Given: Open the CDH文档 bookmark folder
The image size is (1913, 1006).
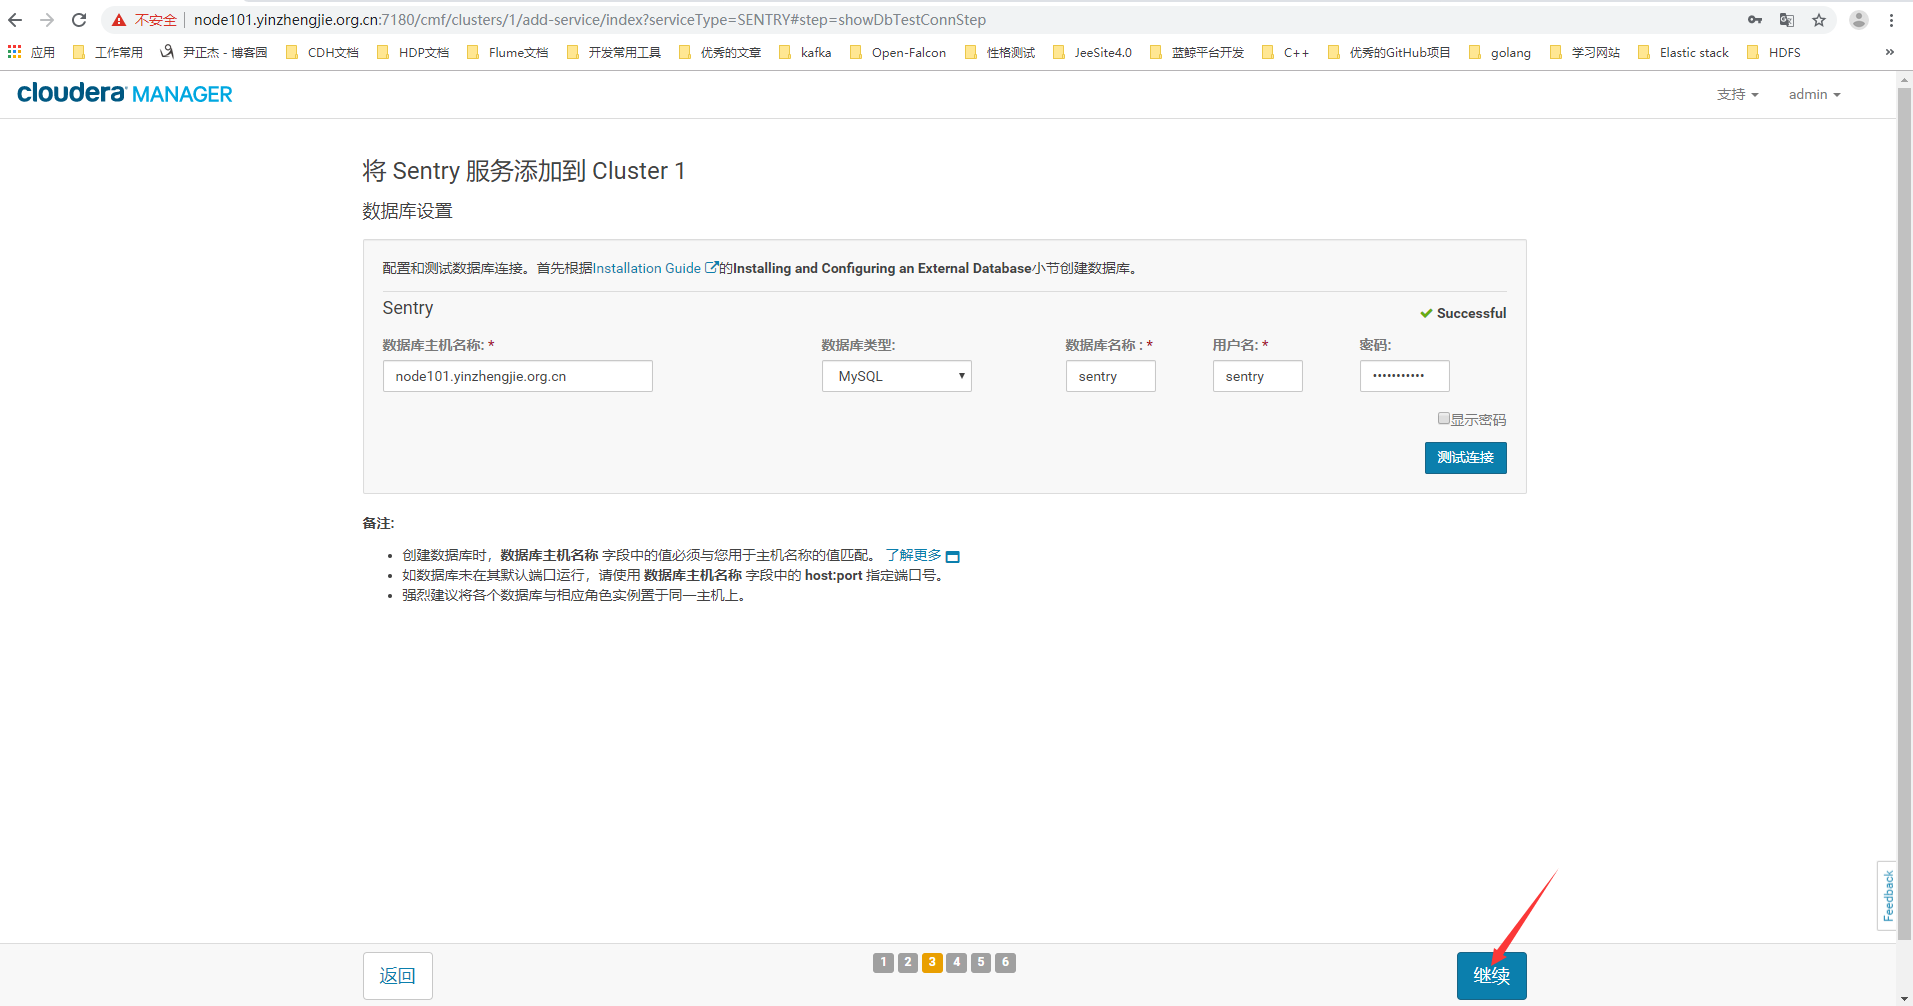Looking at the screenshot, I should point(322,52).
